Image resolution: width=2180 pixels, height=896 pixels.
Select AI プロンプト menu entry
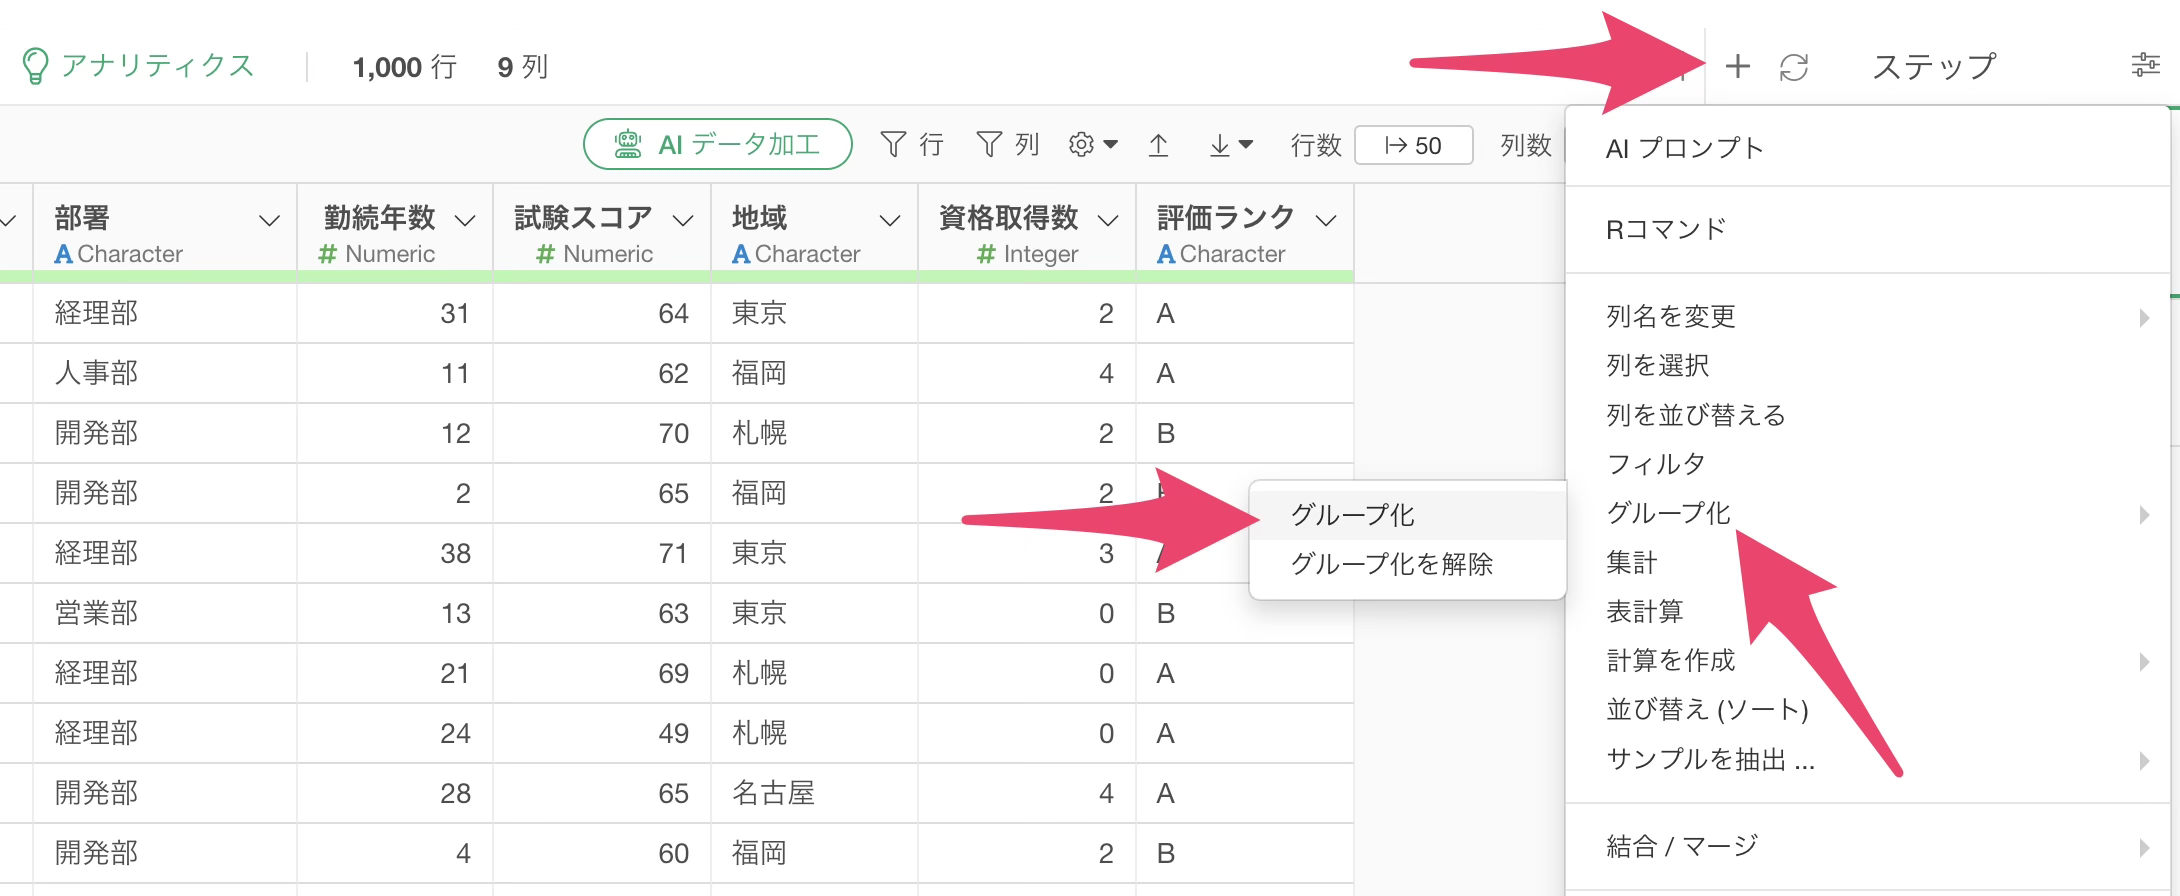(1684, 148)
